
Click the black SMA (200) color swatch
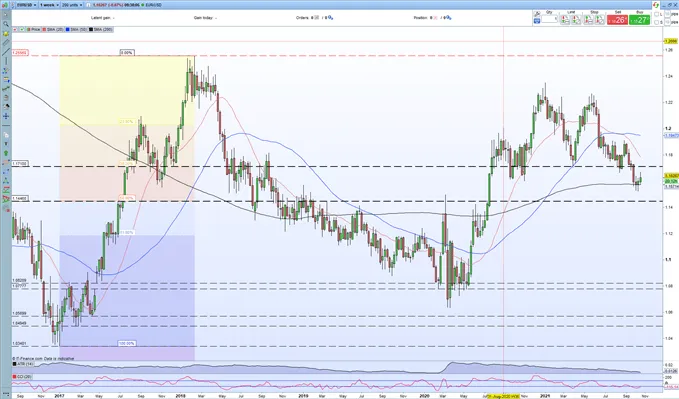pos(91,29)
